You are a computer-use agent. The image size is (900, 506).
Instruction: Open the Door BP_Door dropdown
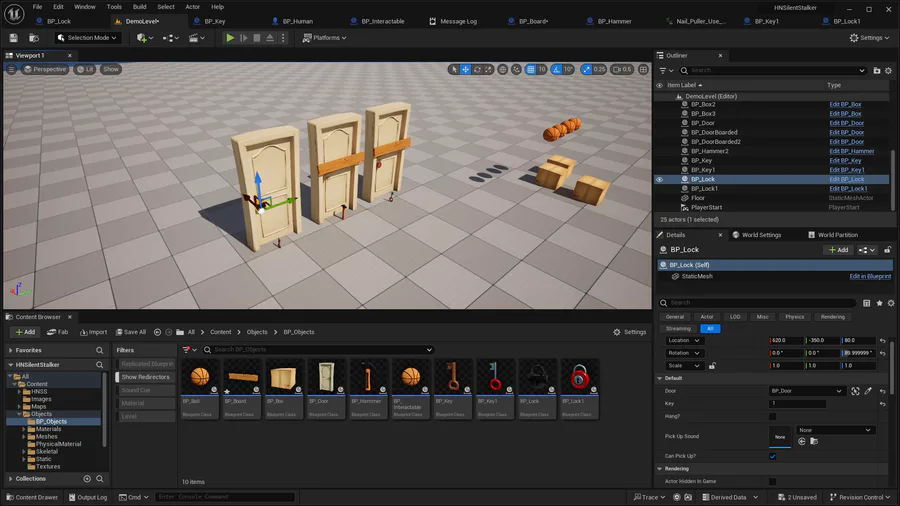(x=807, y=391)
